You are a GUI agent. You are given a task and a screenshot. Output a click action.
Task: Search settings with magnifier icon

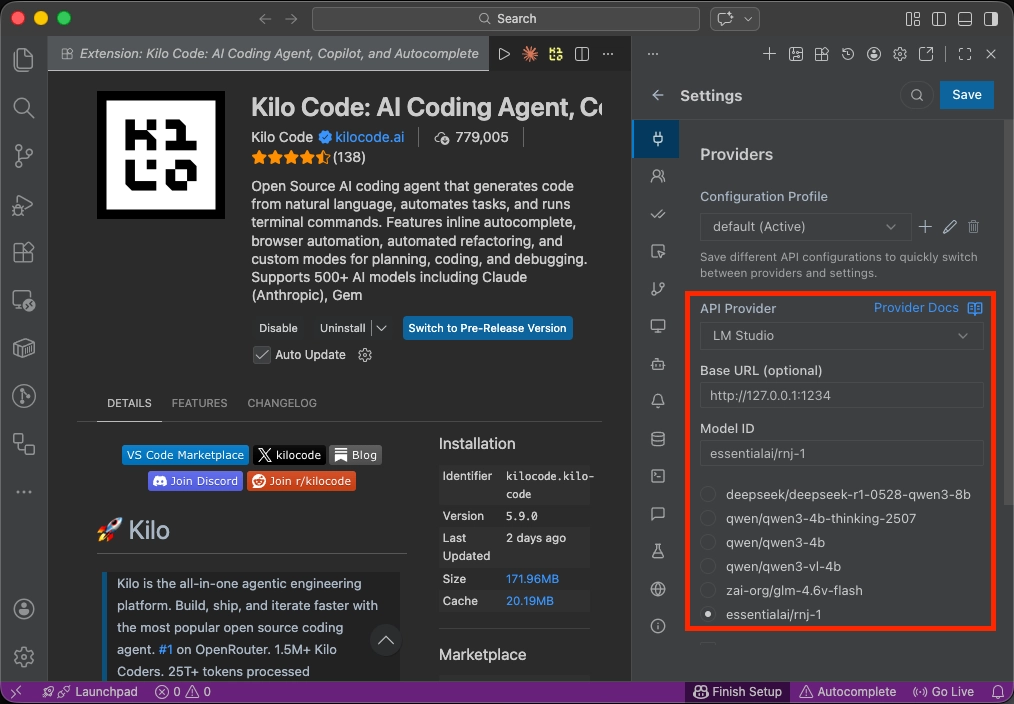916,95
